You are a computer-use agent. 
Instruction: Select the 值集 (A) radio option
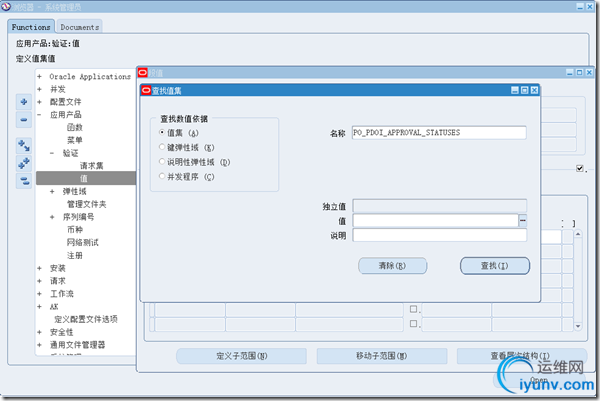click(162, 132)
